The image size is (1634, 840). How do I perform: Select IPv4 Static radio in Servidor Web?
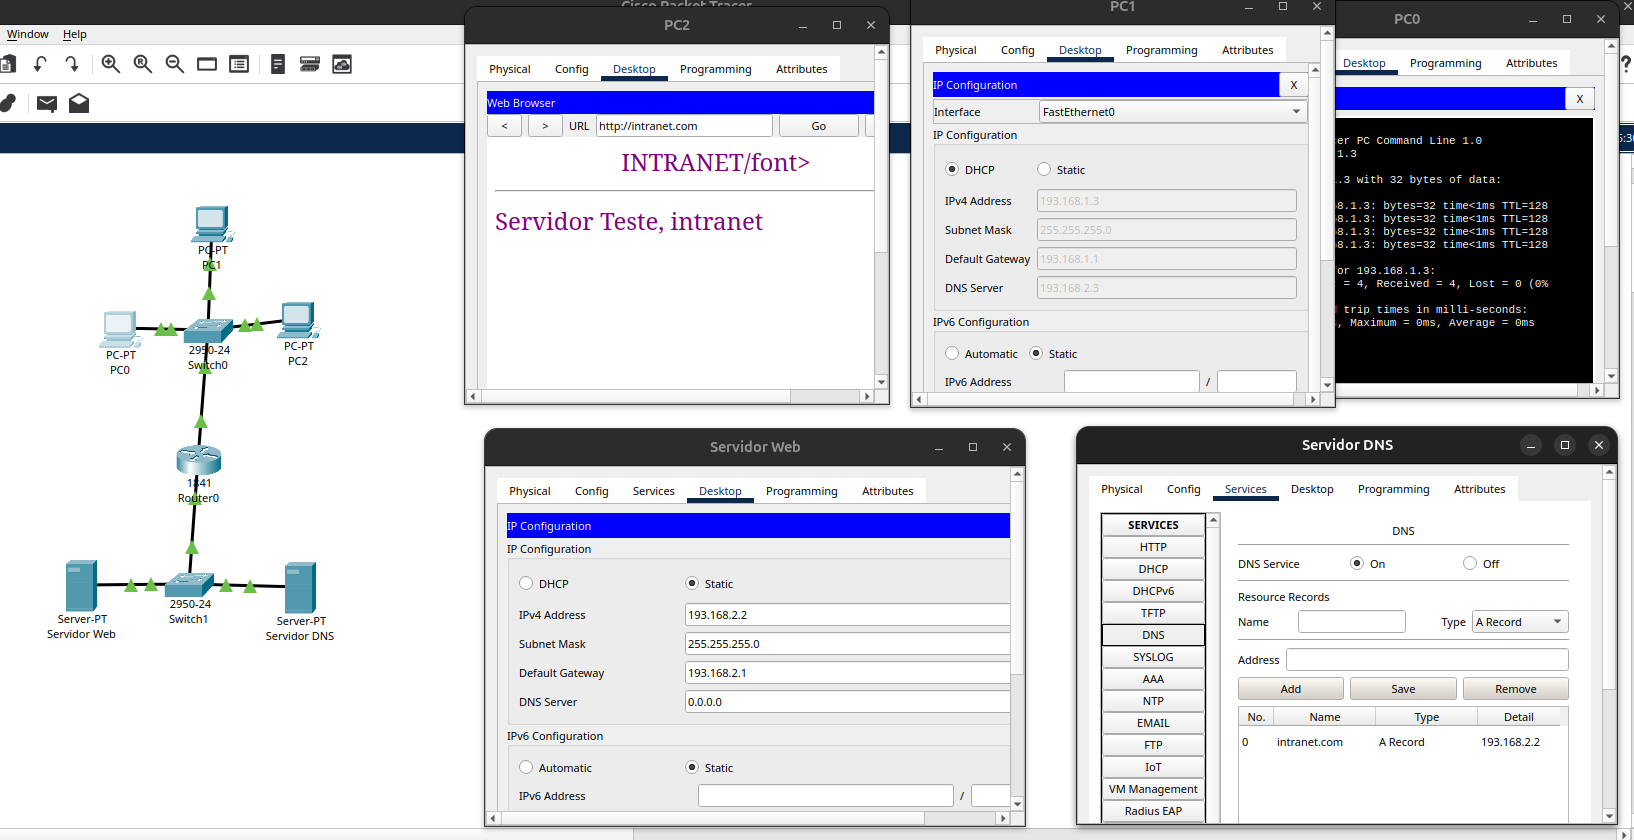692,583
